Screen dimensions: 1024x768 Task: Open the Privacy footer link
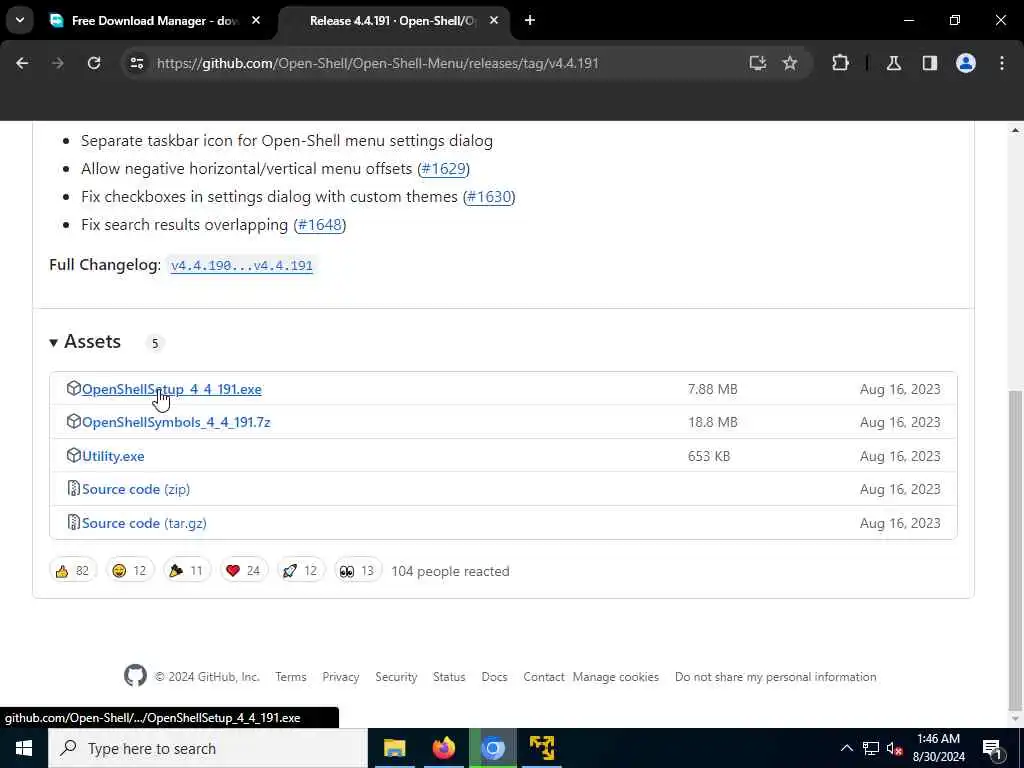[x=341, y=677]
